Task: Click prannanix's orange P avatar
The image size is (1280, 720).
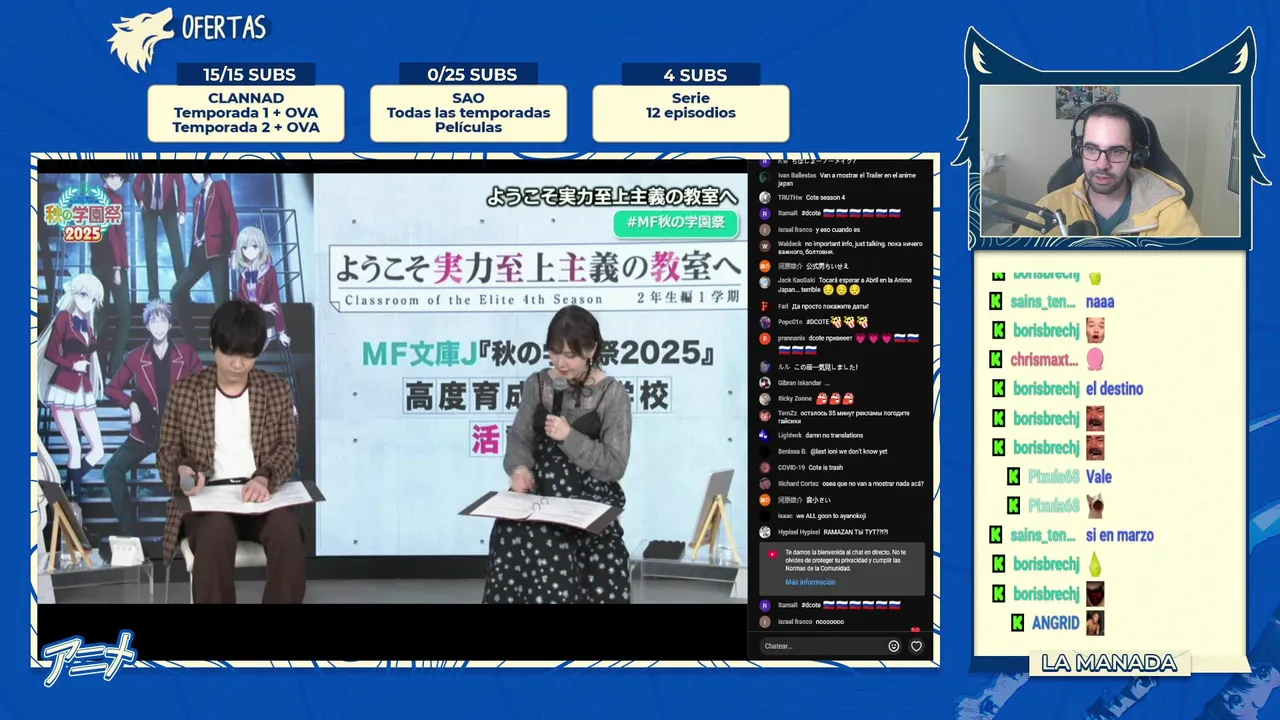Action: [x=765, y=339]
